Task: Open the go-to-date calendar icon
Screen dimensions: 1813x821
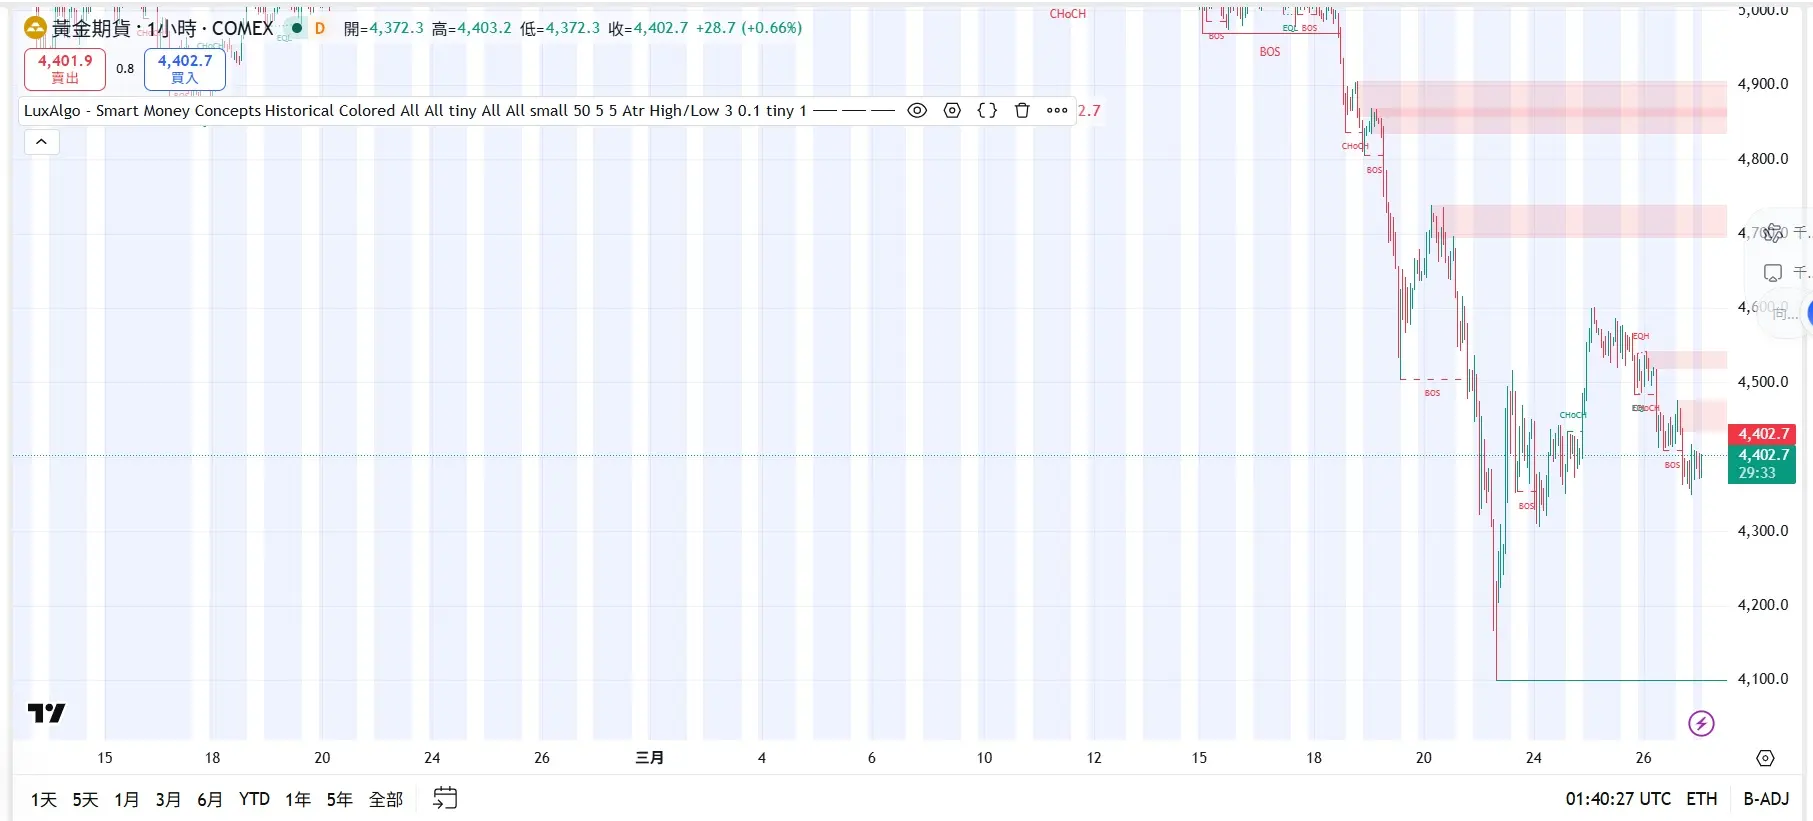Action: coord(445,798)
